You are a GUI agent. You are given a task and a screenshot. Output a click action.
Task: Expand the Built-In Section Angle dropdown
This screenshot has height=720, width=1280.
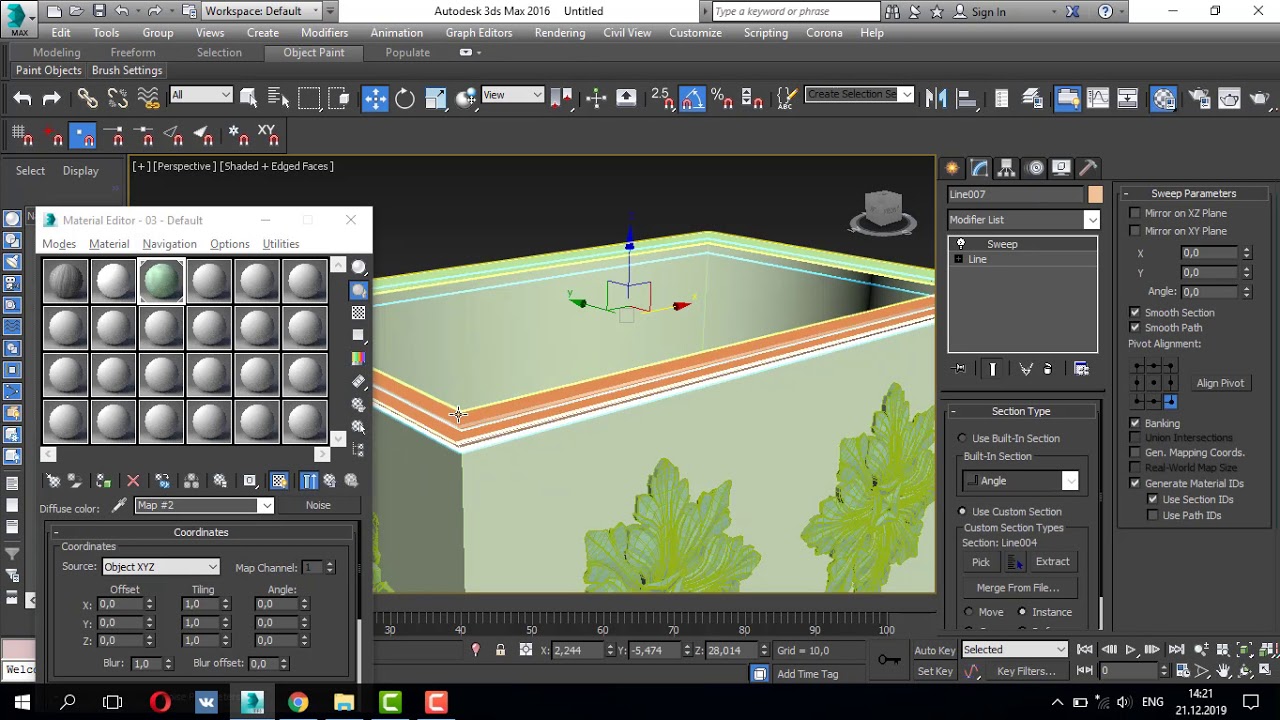click(x=1069, y=481)
